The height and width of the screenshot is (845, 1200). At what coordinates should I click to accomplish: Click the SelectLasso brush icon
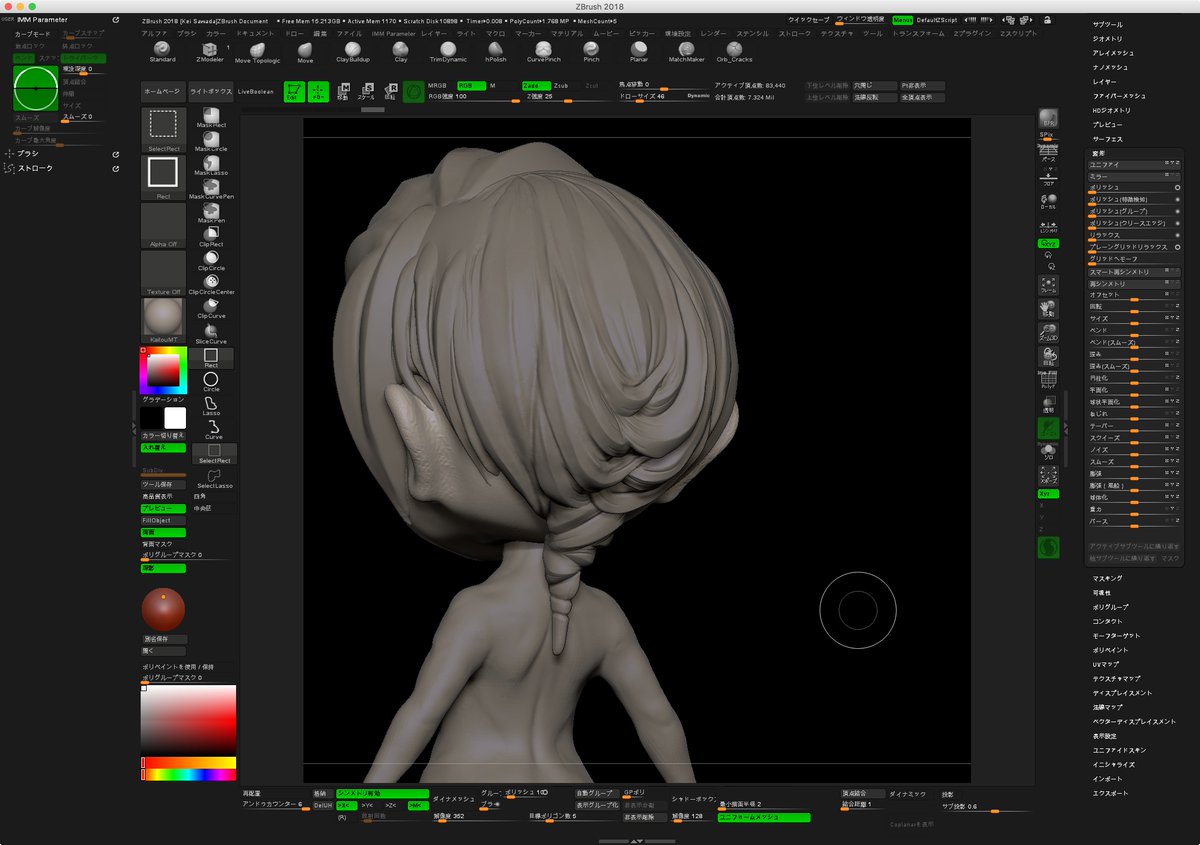click(214, 478)
